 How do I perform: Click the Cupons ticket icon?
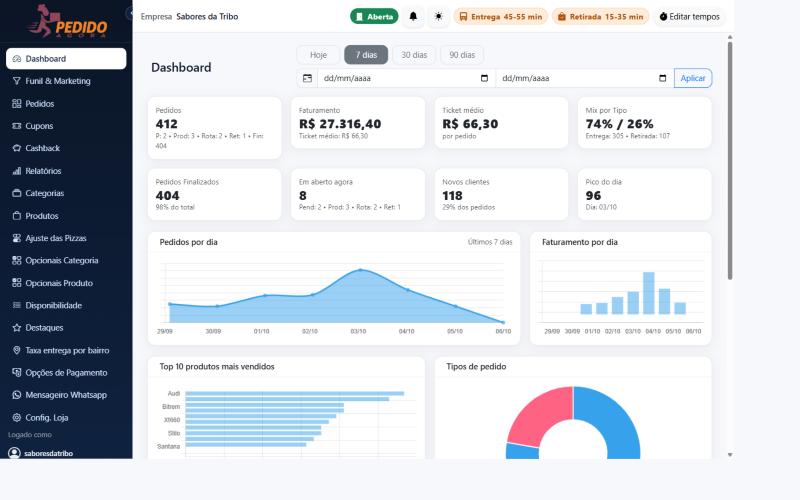click(16, 126)
